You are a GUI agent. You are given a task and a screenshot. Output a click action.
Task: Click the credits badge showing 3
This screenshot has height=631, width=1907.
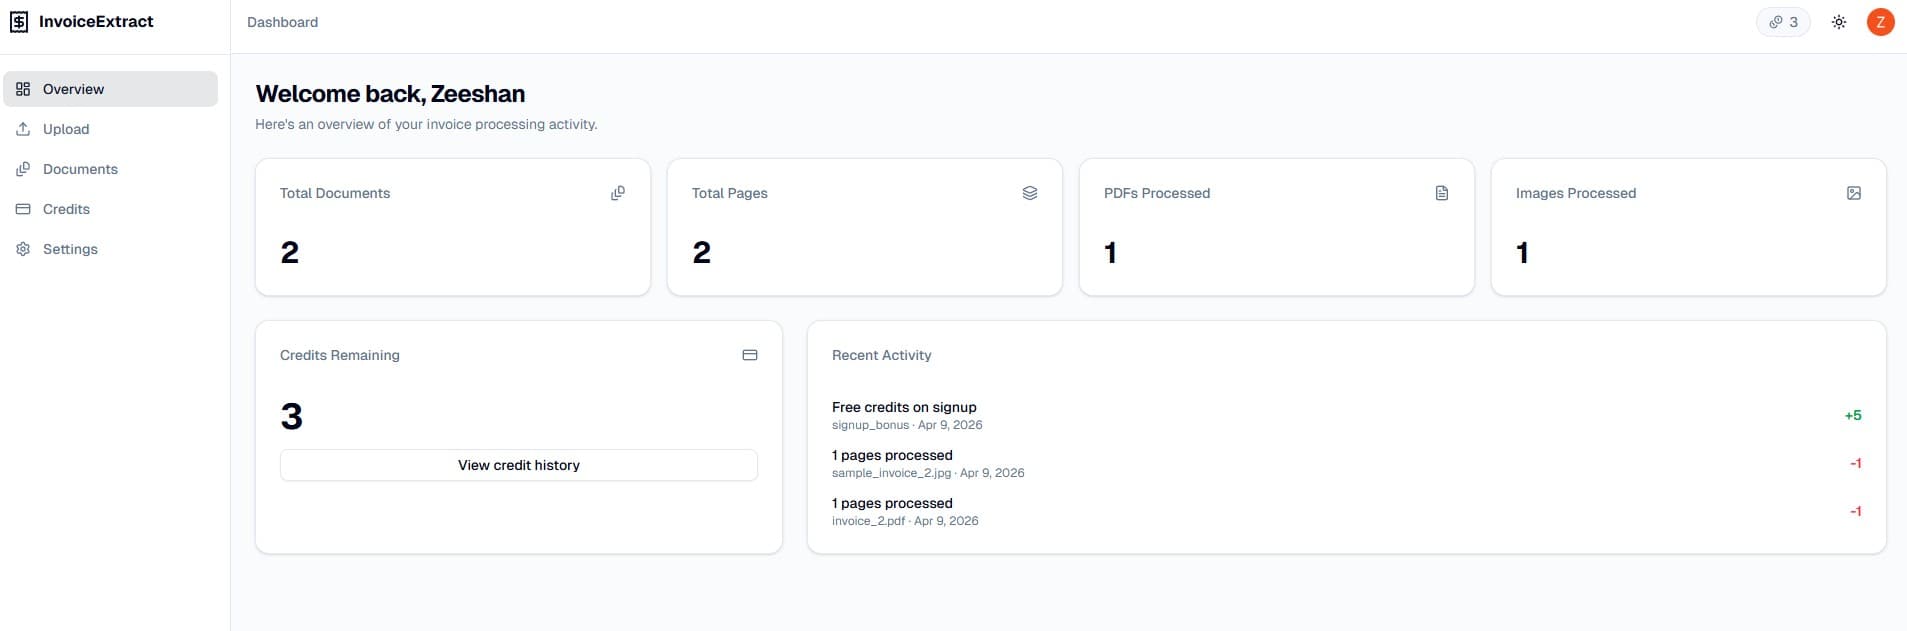(1783, 22)
